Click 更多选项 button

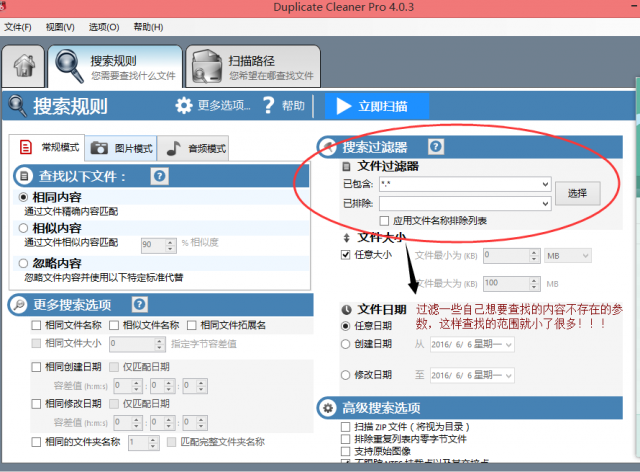[213, 106]
